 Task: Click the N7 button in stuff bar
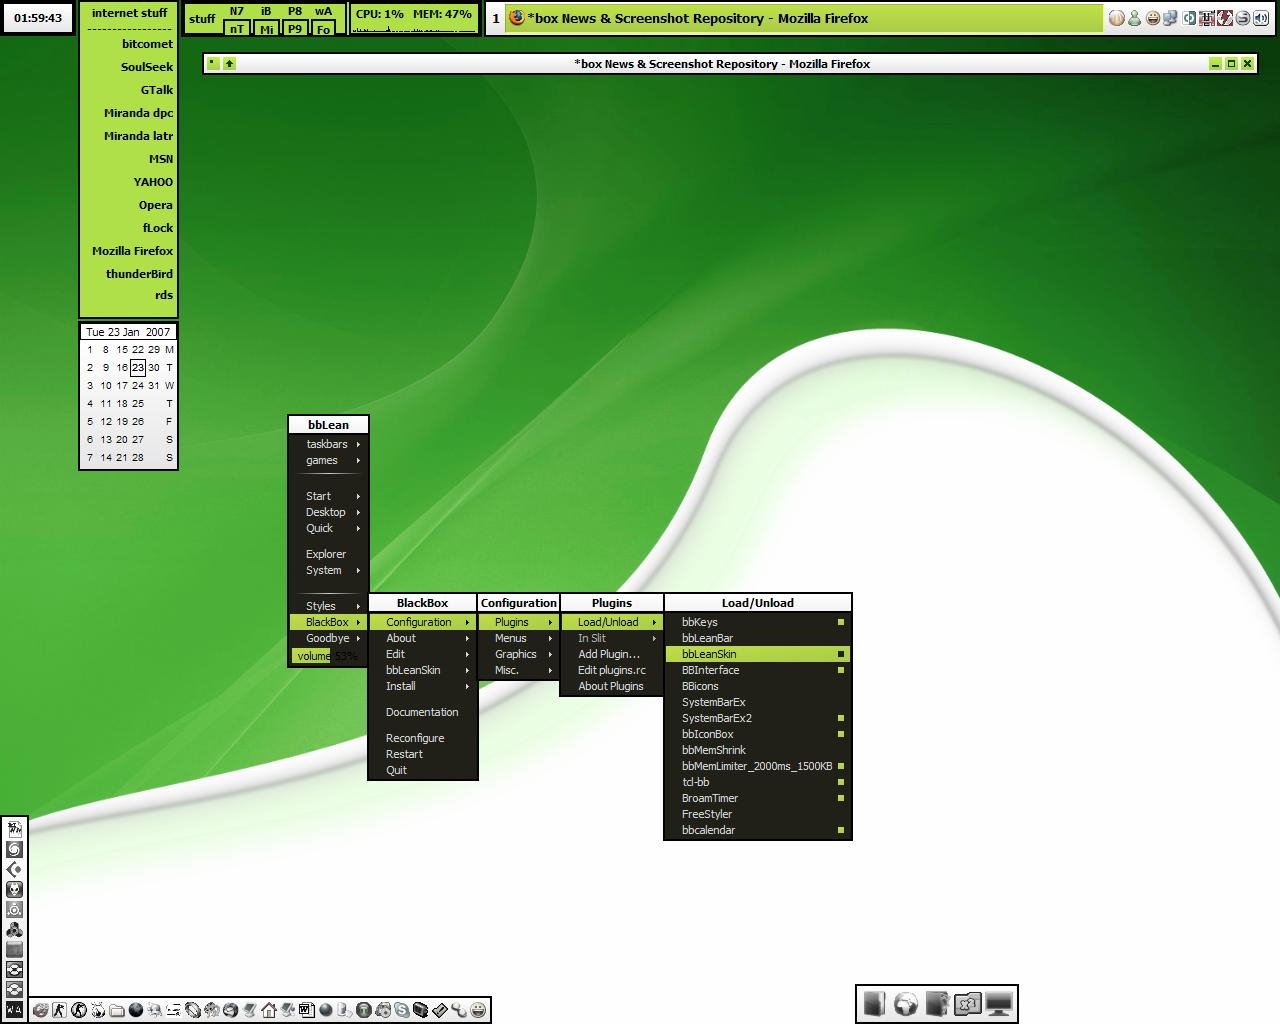pos(236,12)
